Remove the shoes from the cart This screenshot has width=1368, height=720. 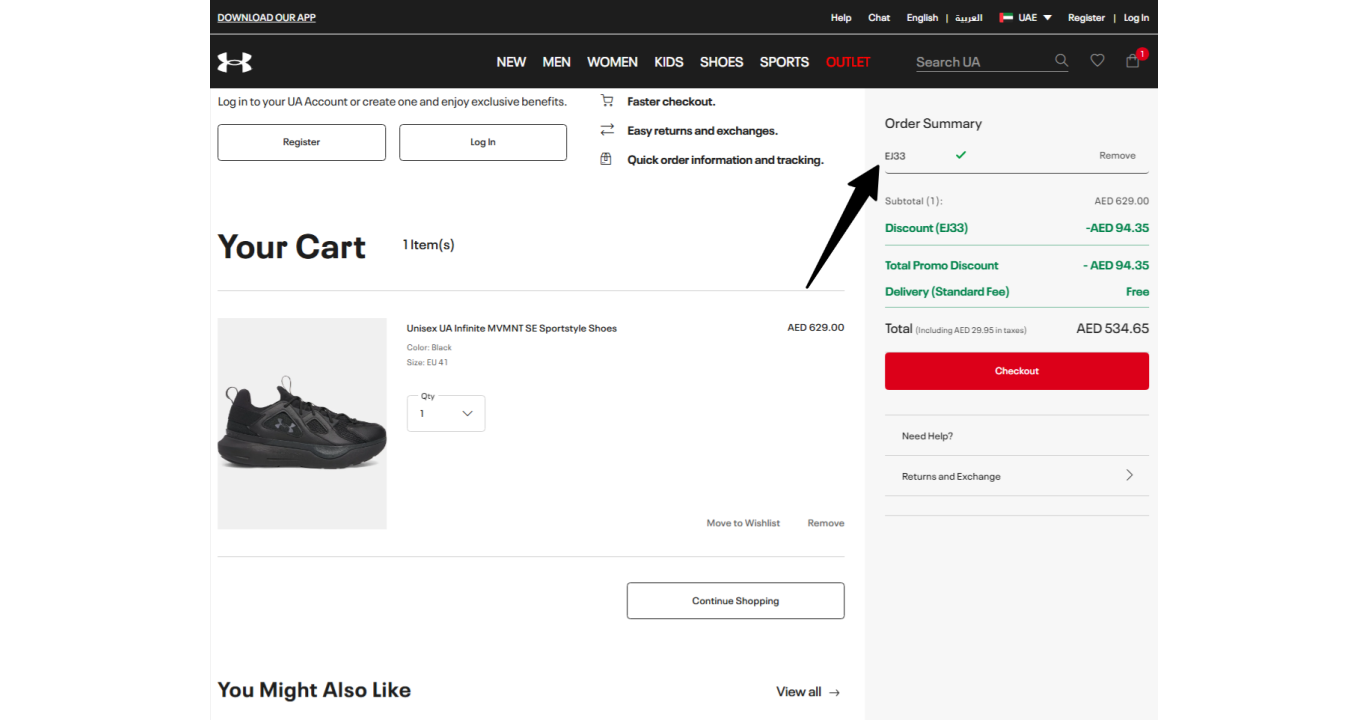(826, 523)
